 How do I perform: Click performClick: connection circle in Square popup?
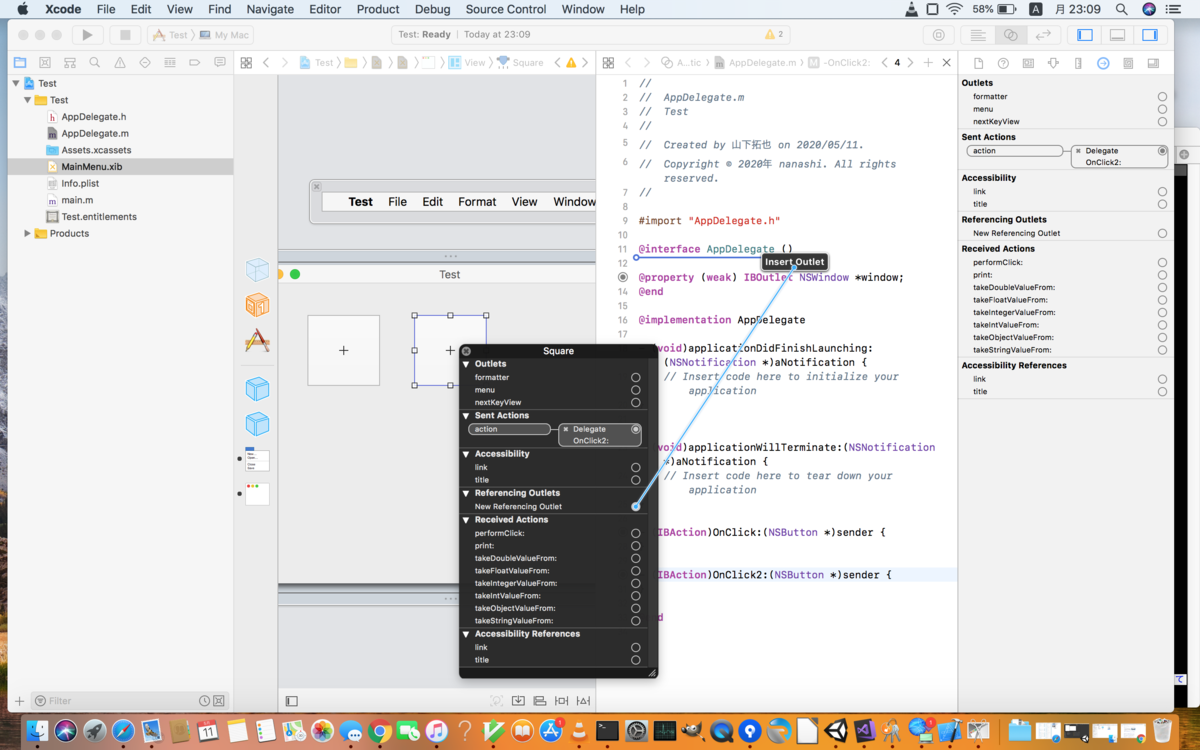point(635,533)
